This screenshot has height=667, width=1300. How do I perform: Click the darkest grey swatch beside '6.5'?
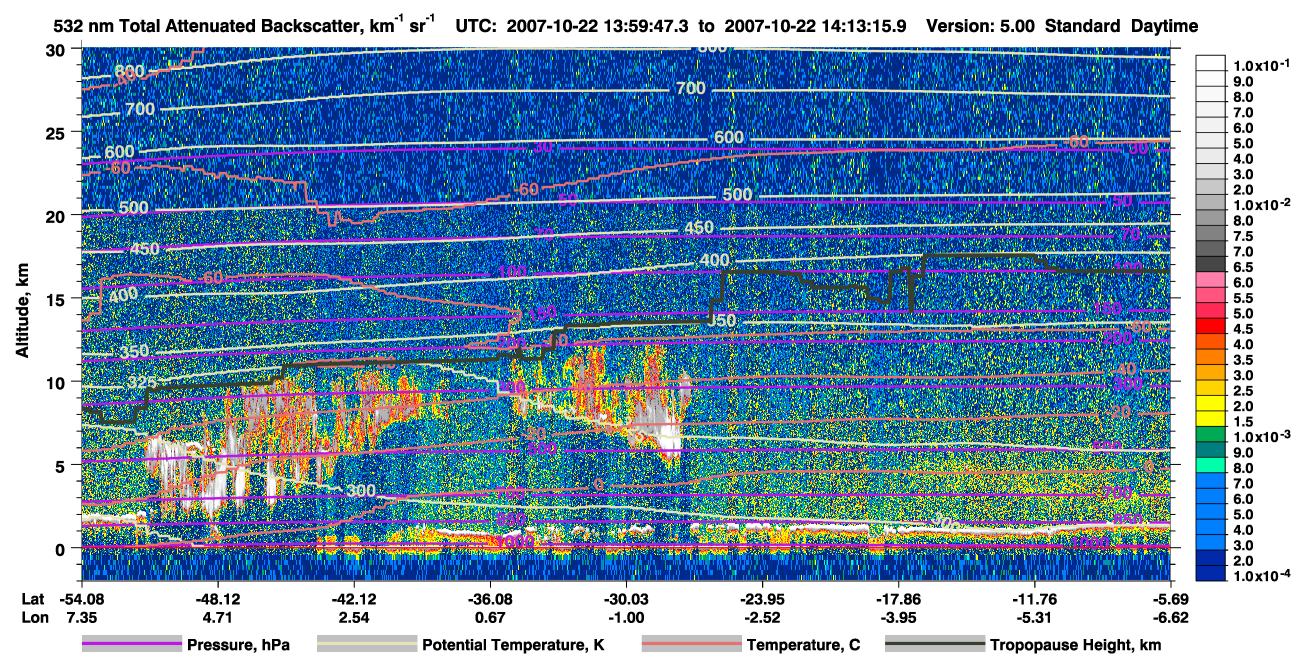[1213, 262]
